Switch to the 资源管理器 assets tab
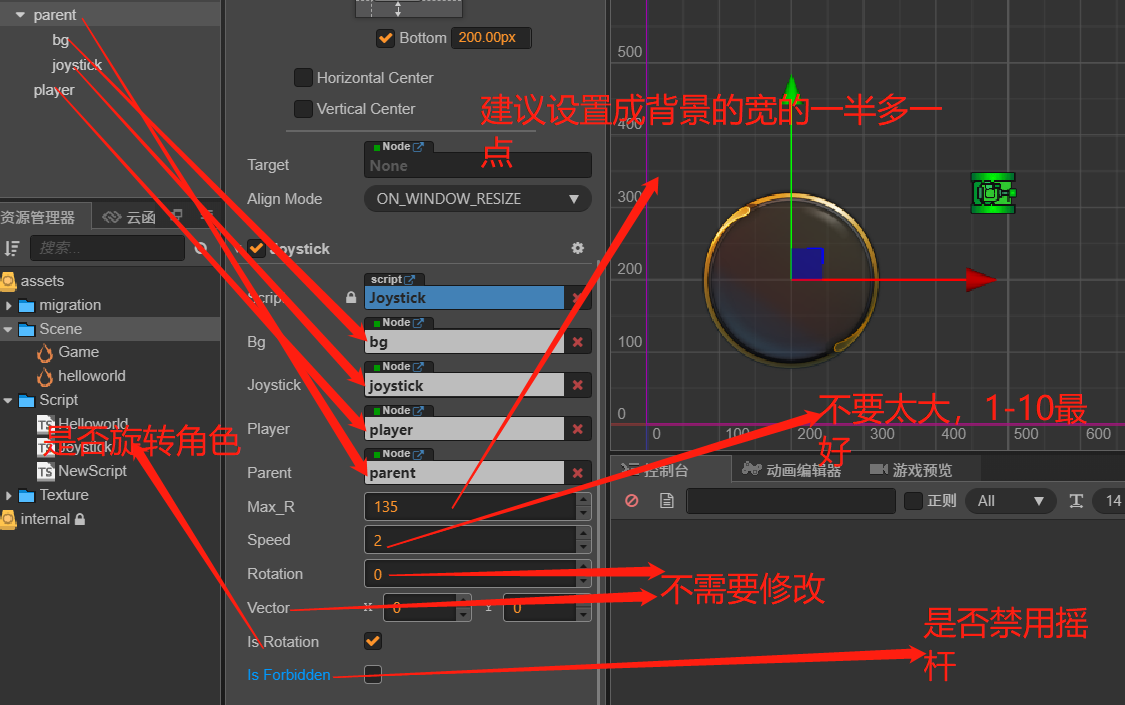The width and height of the screenshot is (1125, 705). pyautogui.click(x=42, y=217)
